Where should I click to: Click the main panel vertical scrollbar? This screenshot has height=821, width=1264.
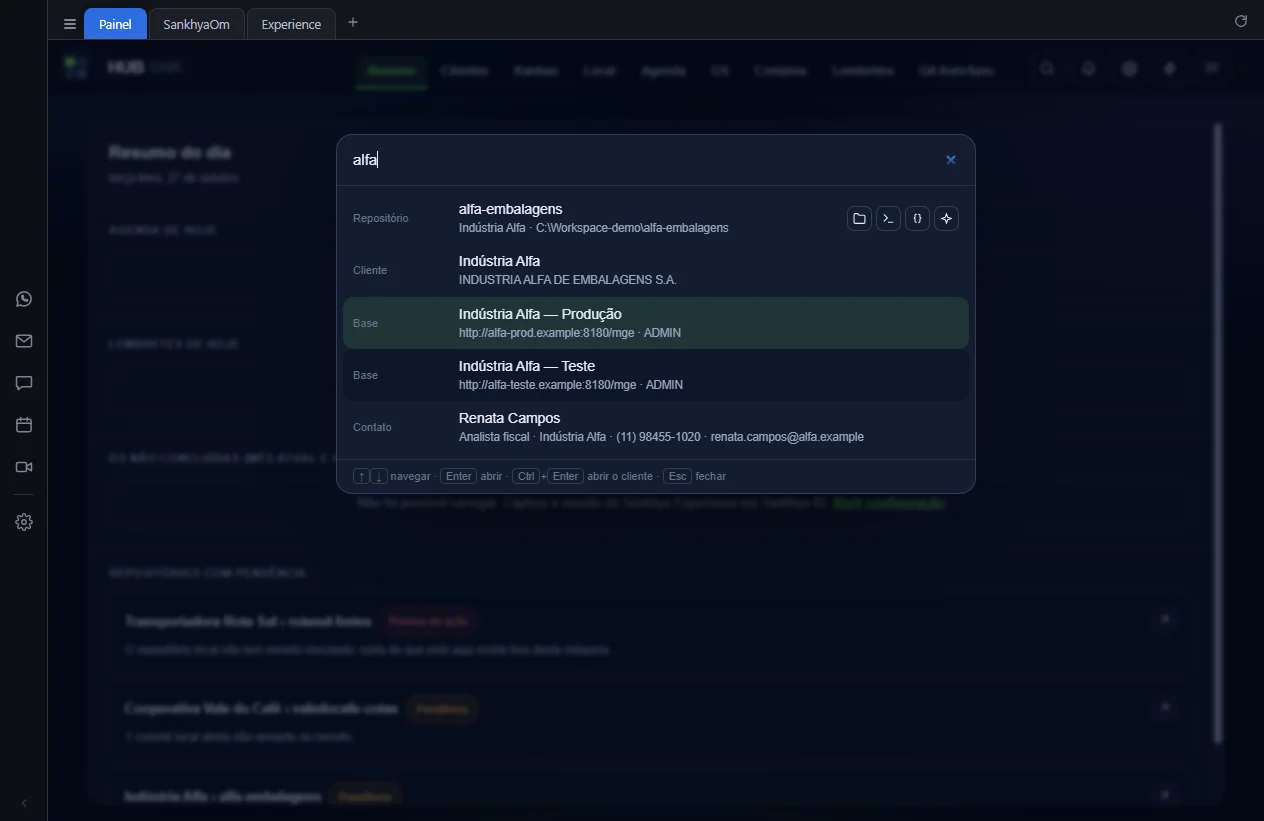(1218, 434)
